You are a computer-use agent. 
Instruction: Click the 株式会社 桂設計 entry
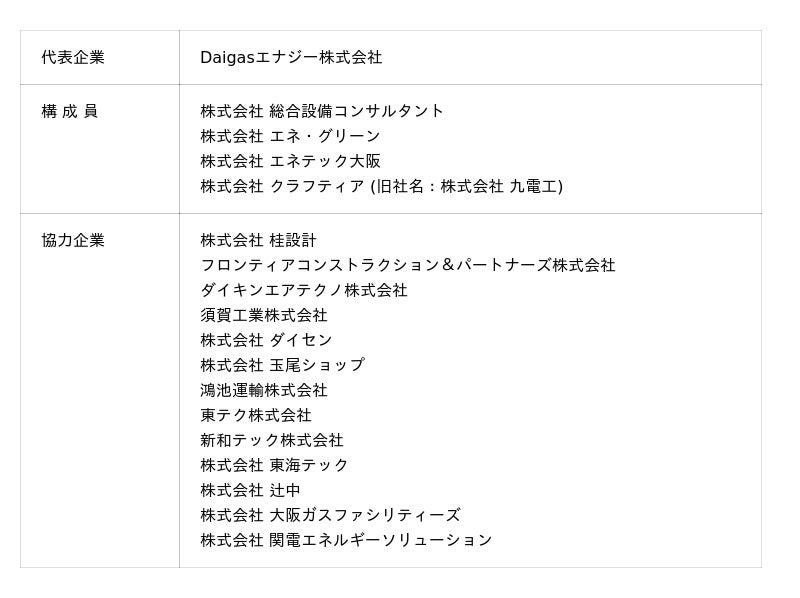tap(258, 240)
